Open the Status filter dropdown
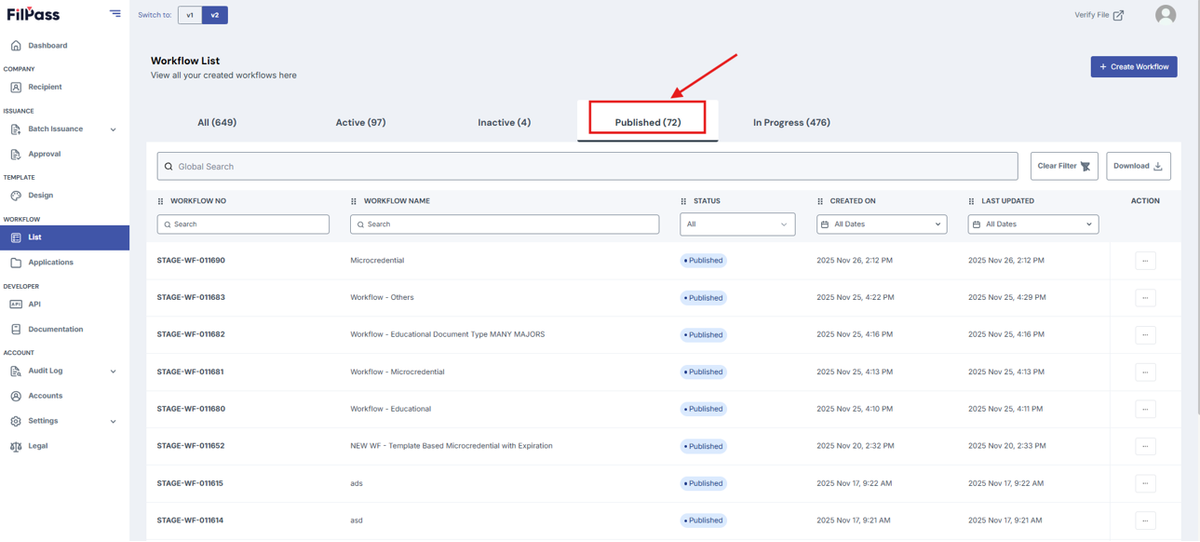 point(738,225)
